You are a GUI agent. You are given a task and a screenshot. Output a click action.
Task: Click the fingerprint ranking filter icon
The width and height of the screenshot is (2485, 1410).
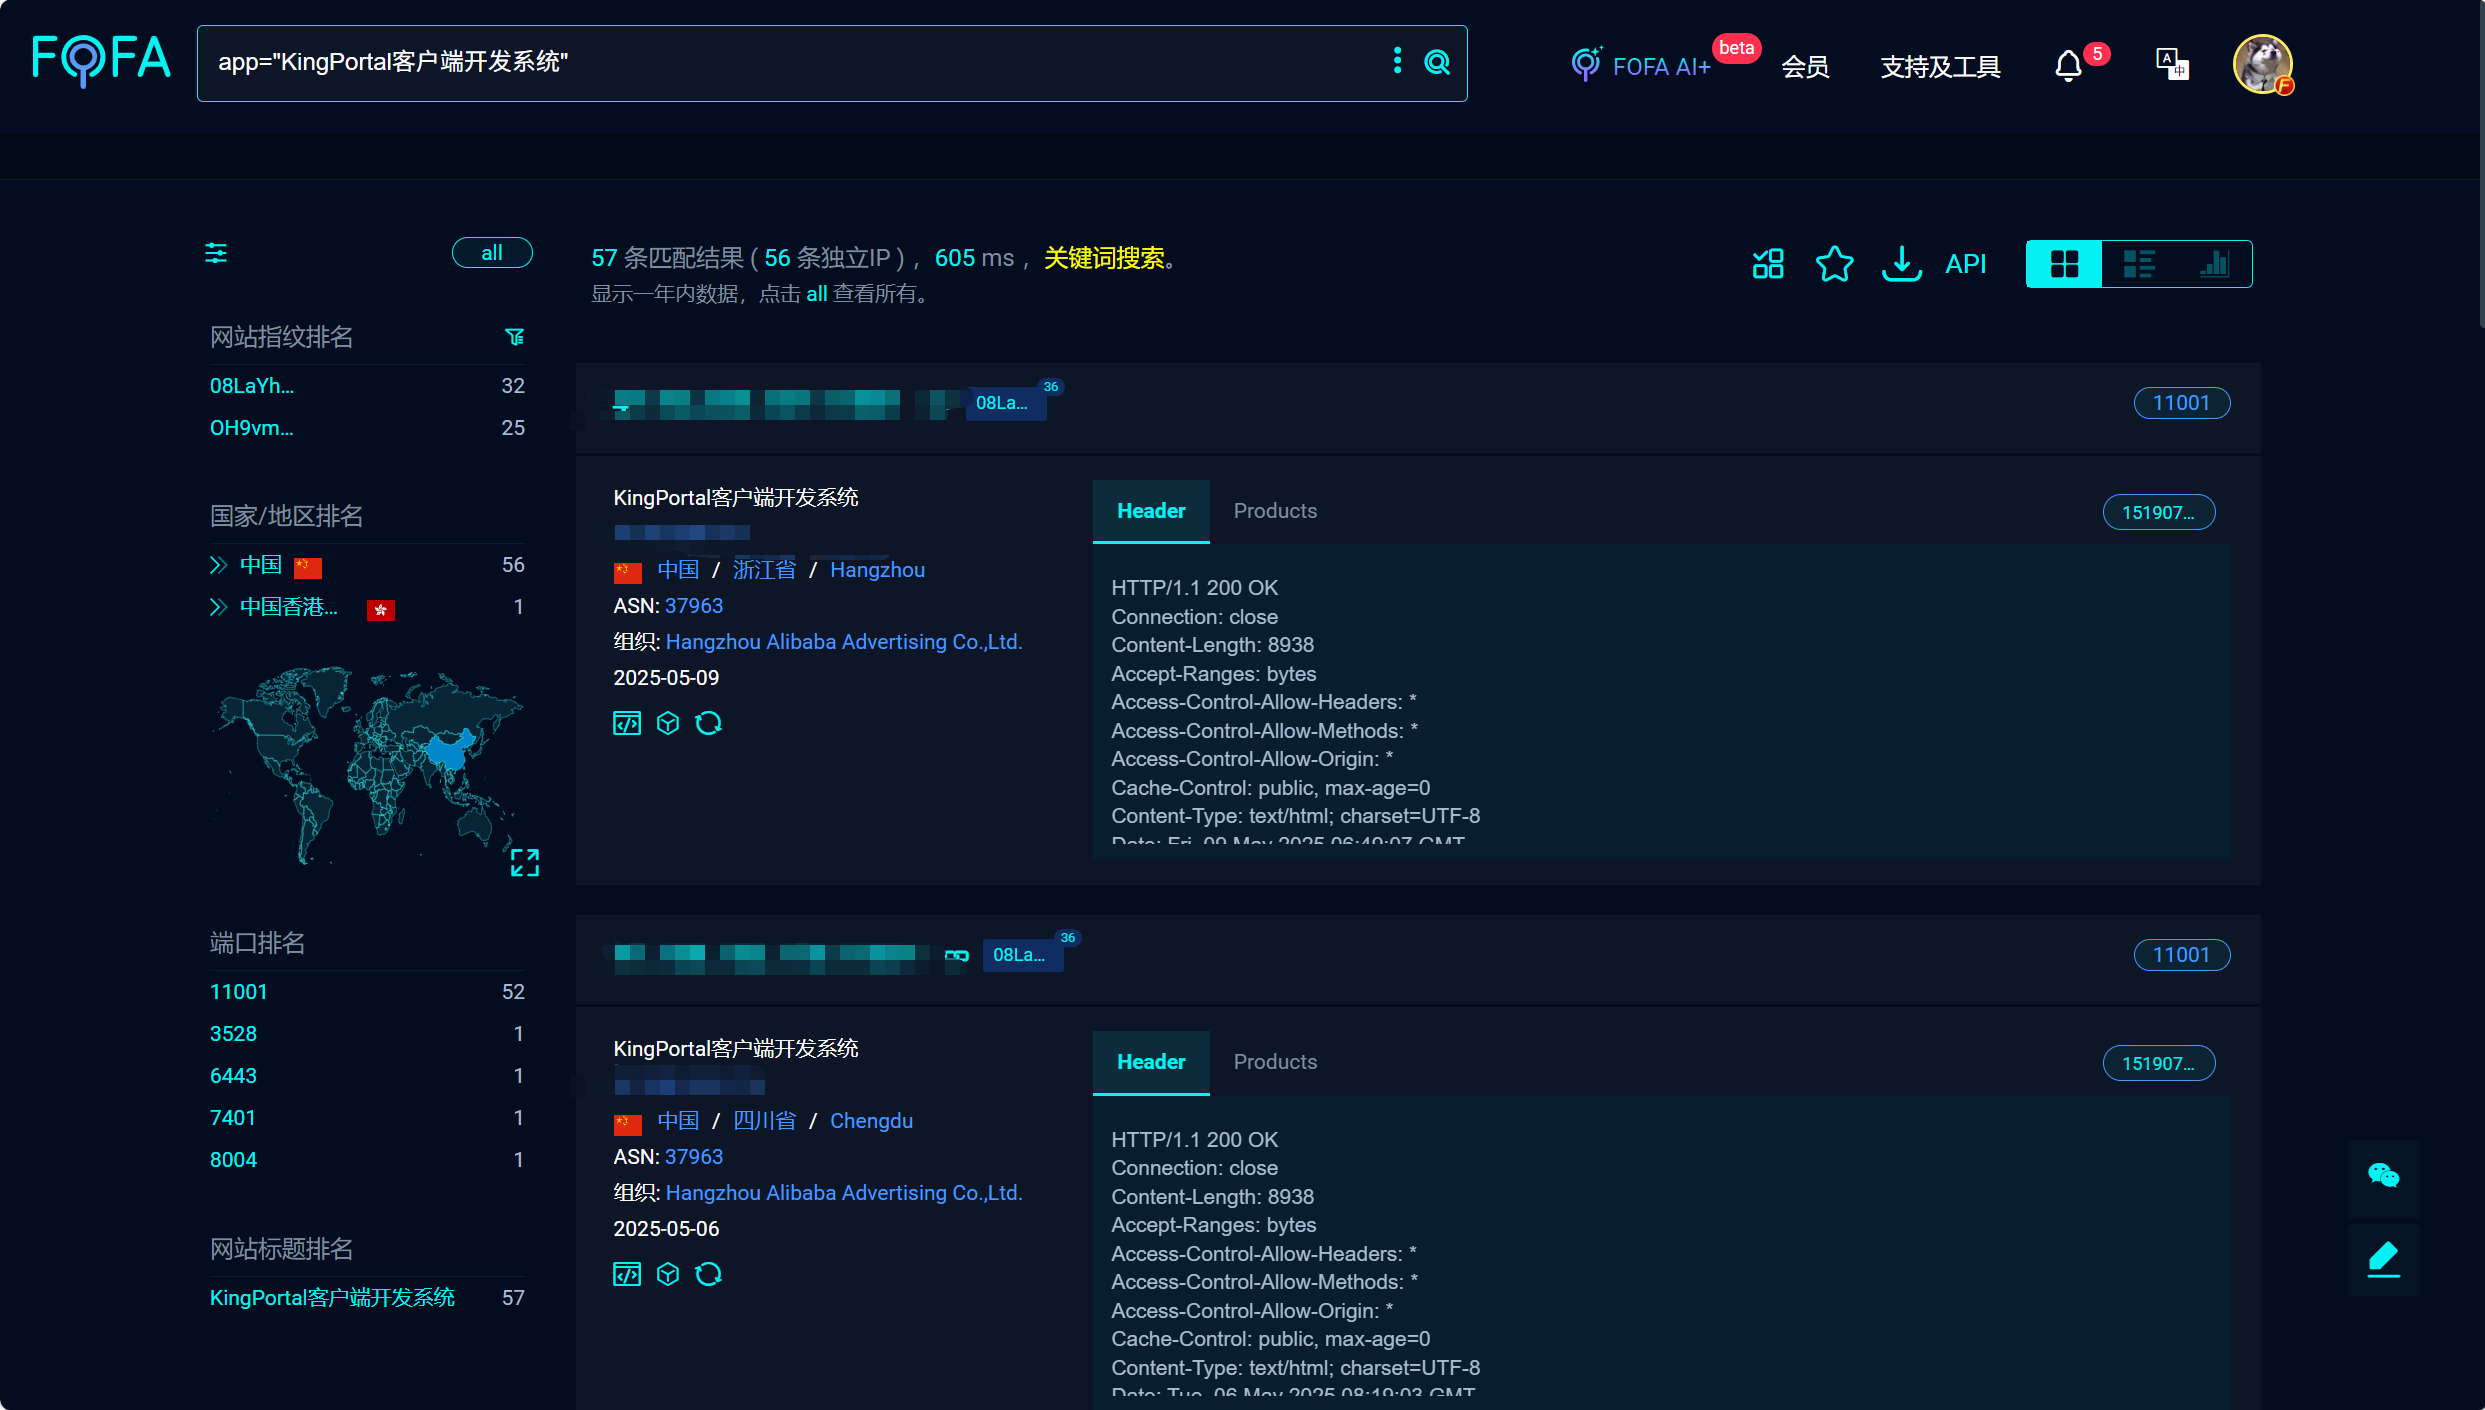(515, 337)
